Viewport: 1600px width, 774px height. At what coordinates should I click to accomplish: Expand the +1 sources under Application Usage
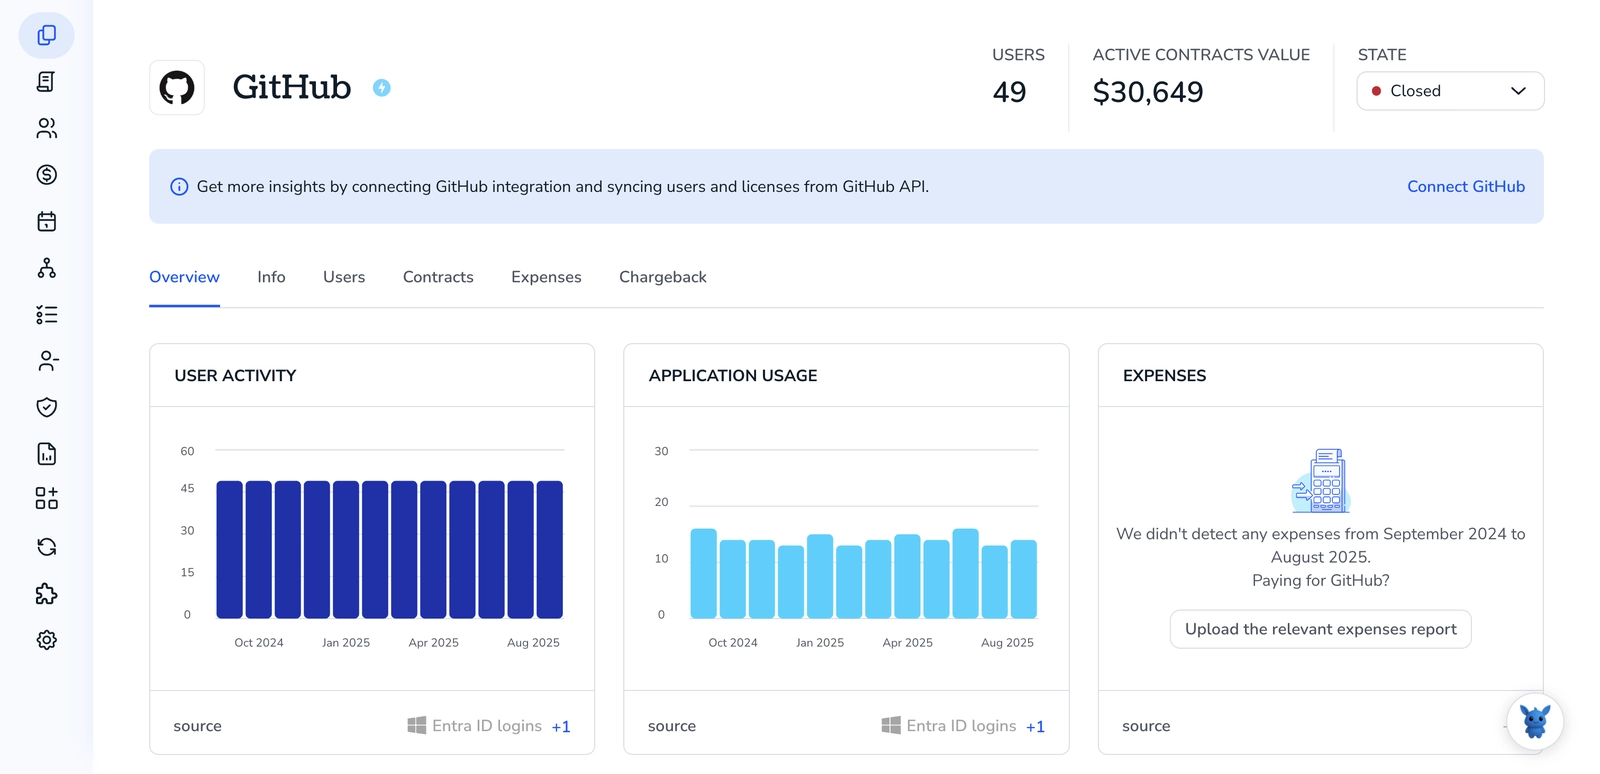pos(1035,727)
